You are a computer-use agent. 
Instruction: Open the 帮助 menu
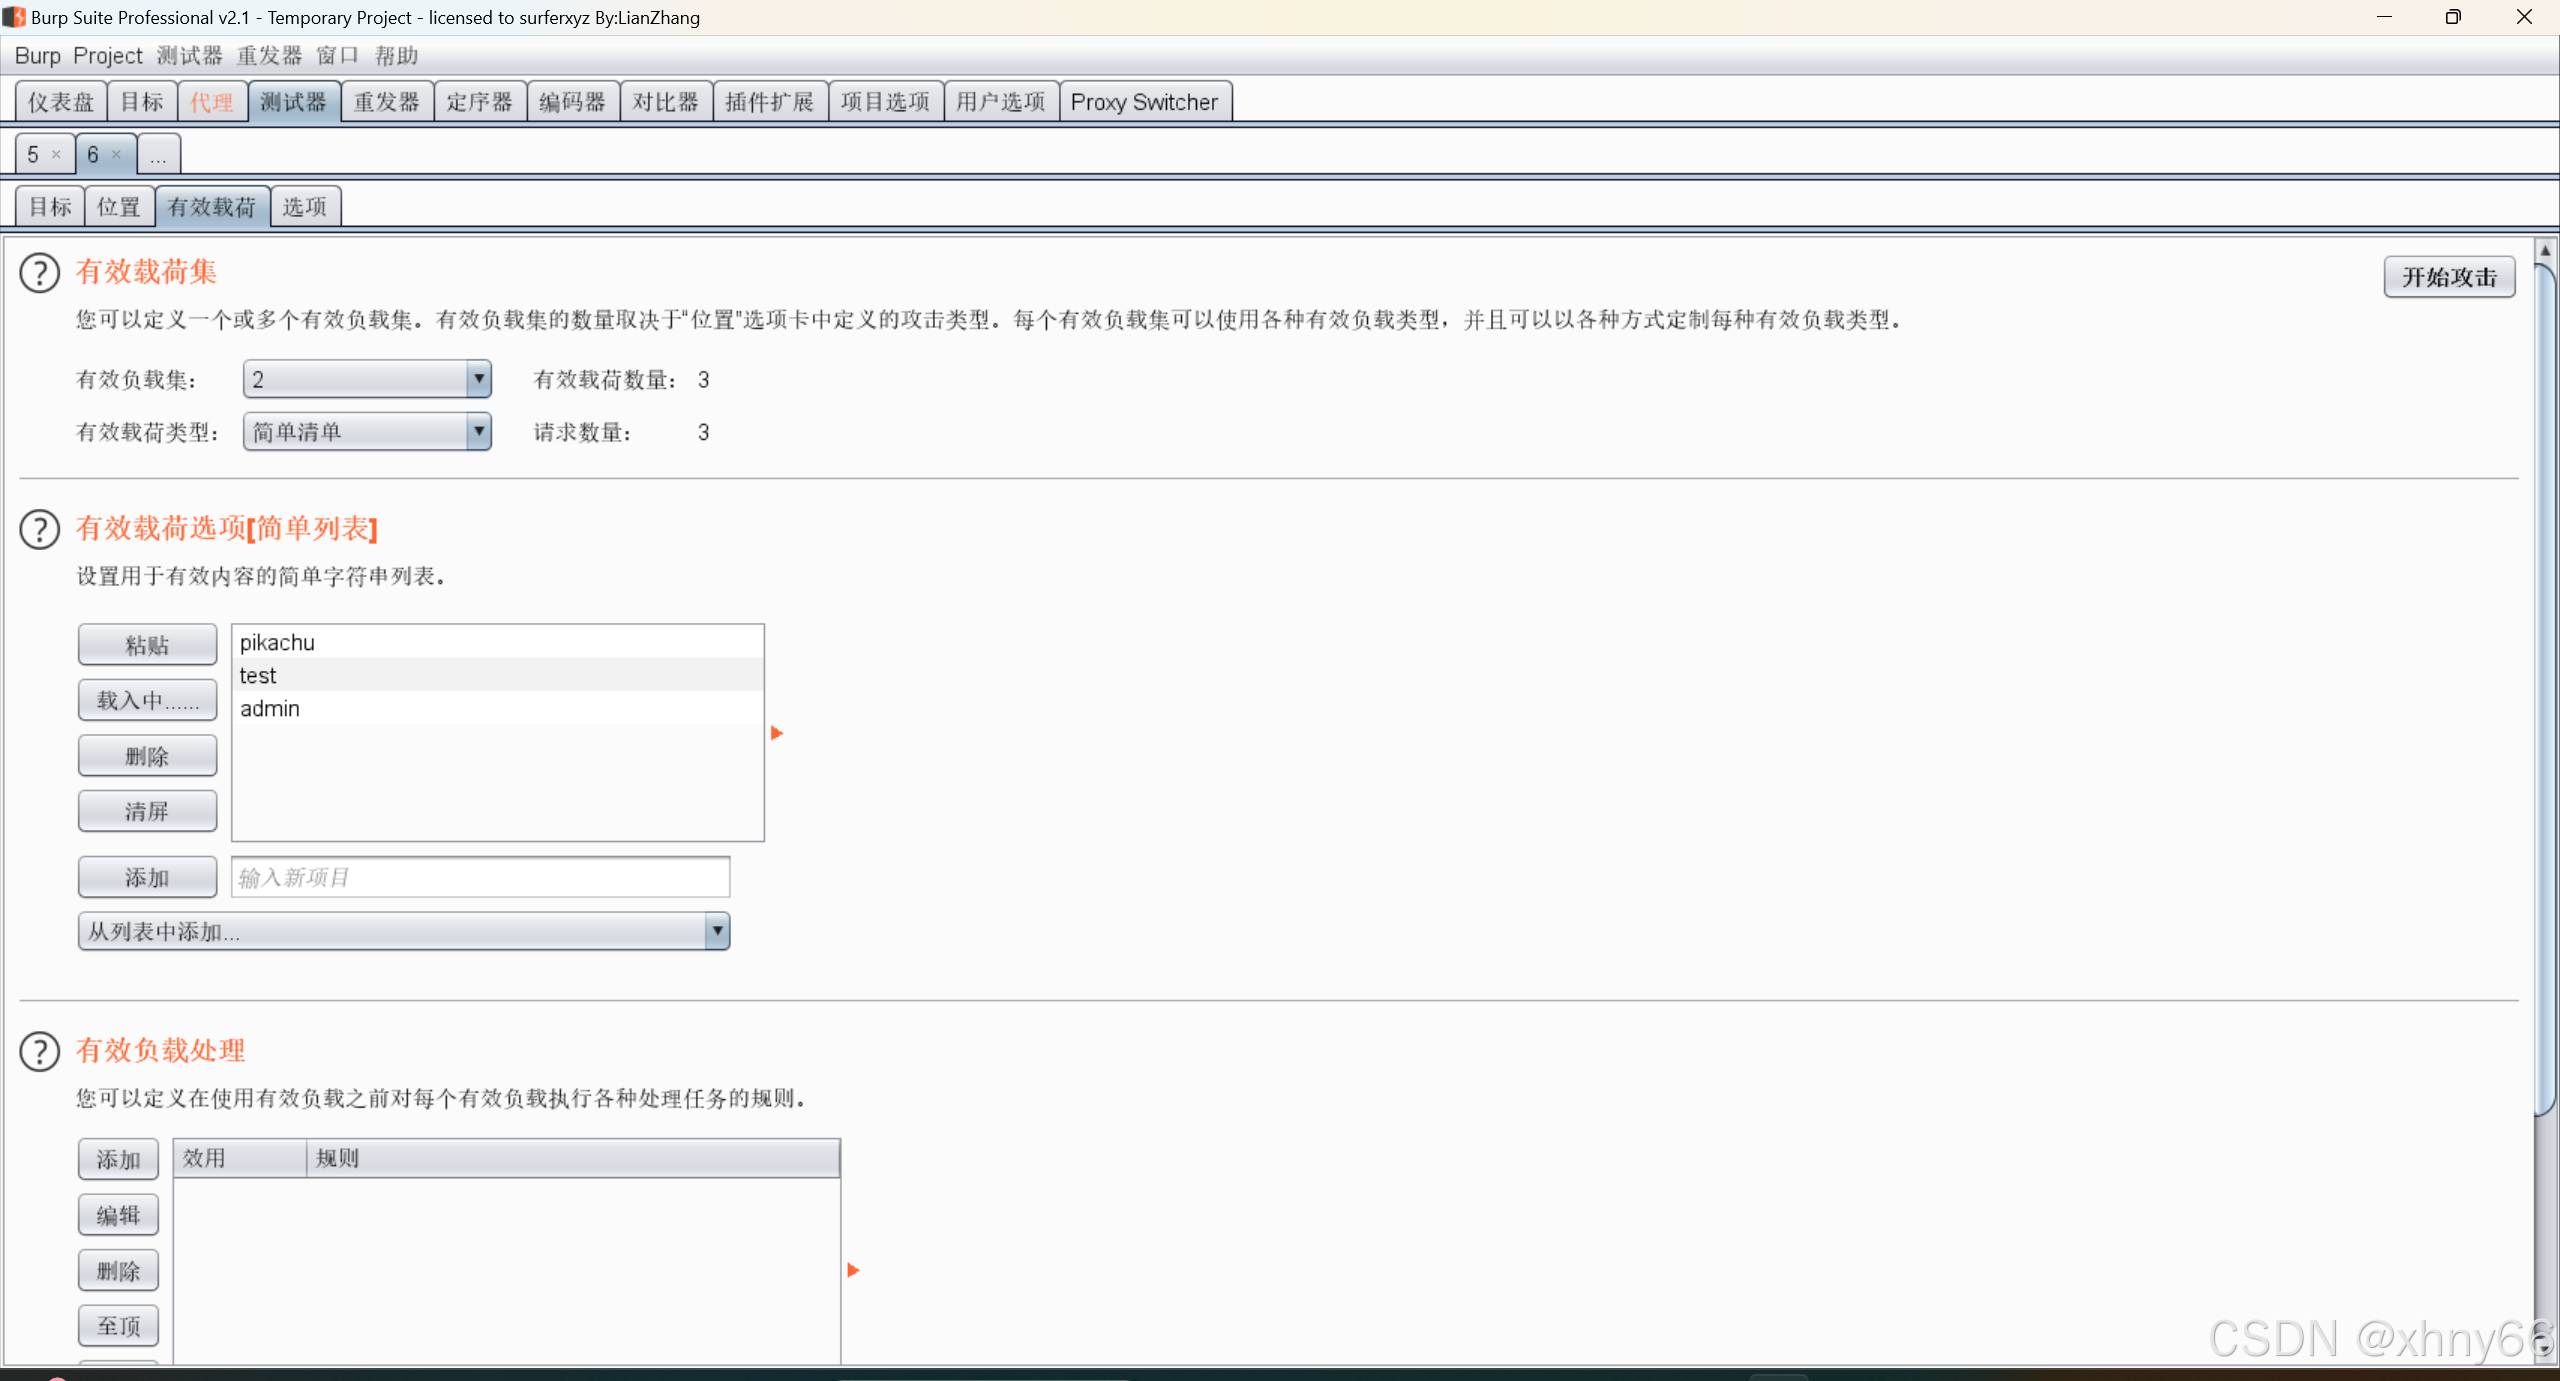[396, 56]
